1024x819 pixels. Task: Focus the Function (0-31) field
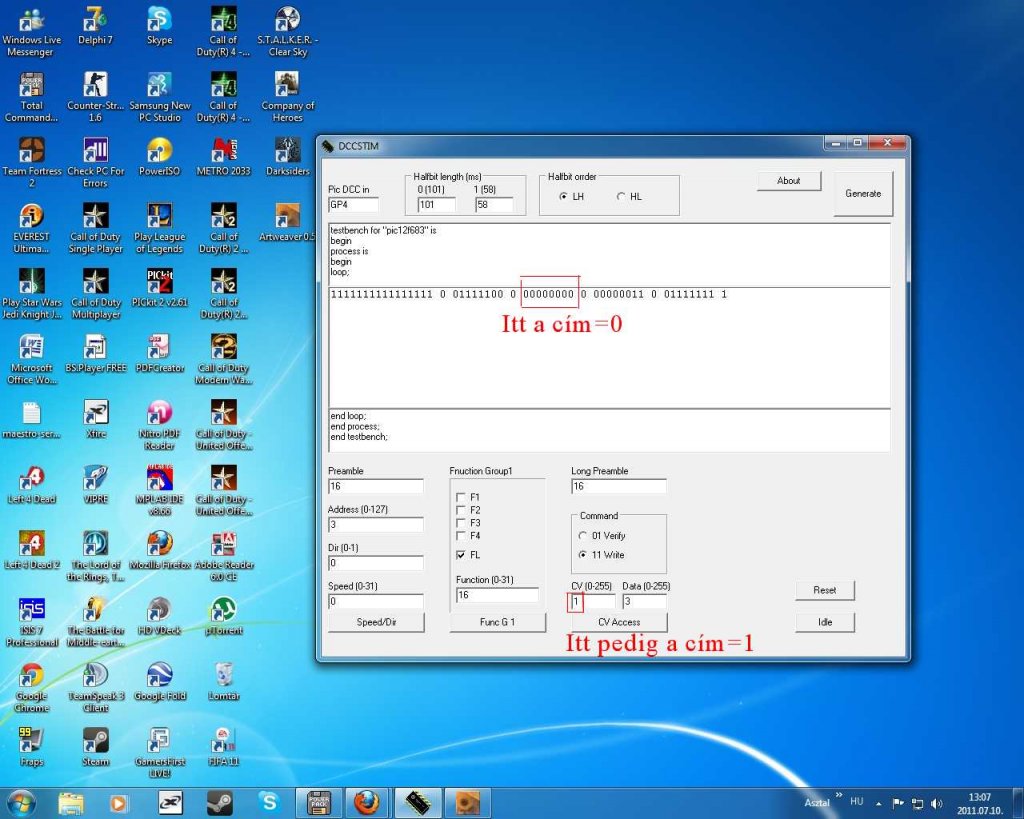coord(497,595)
